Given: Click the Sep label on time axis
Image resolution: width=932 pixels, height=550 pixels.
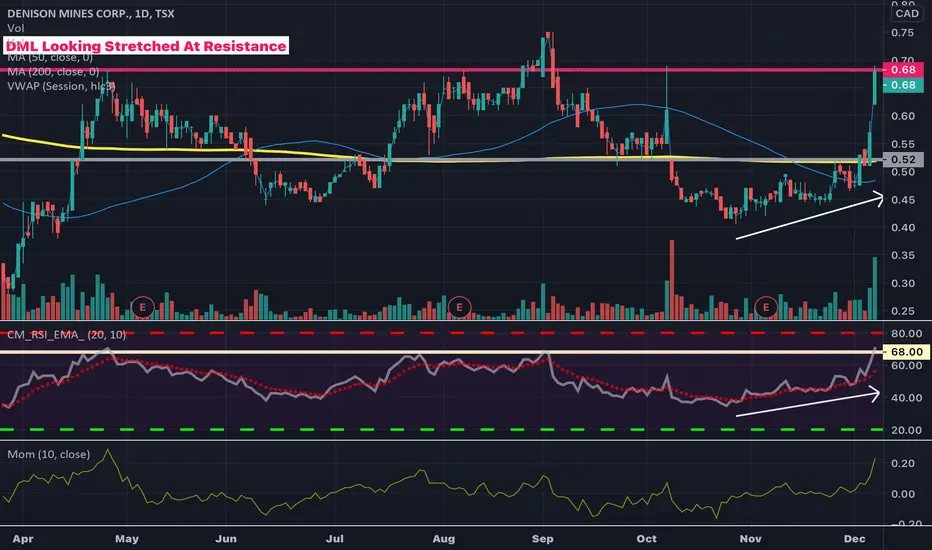Looking at the screenshot, I should pos(543,539).
